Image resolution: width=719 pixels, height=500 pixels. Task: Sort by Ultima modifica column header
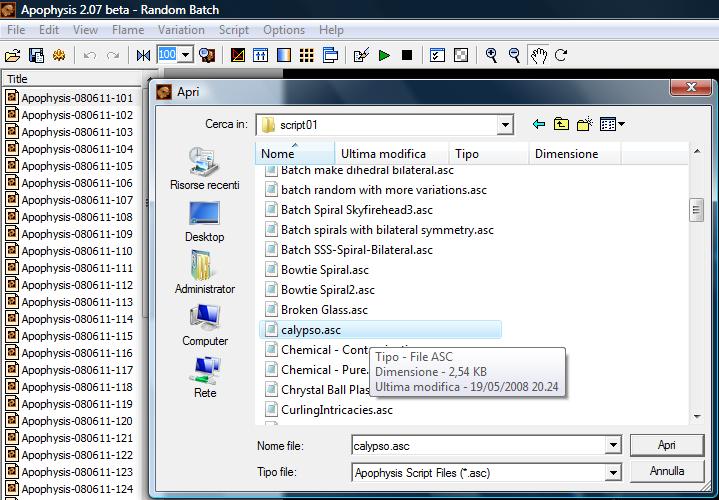pos(392,154)
